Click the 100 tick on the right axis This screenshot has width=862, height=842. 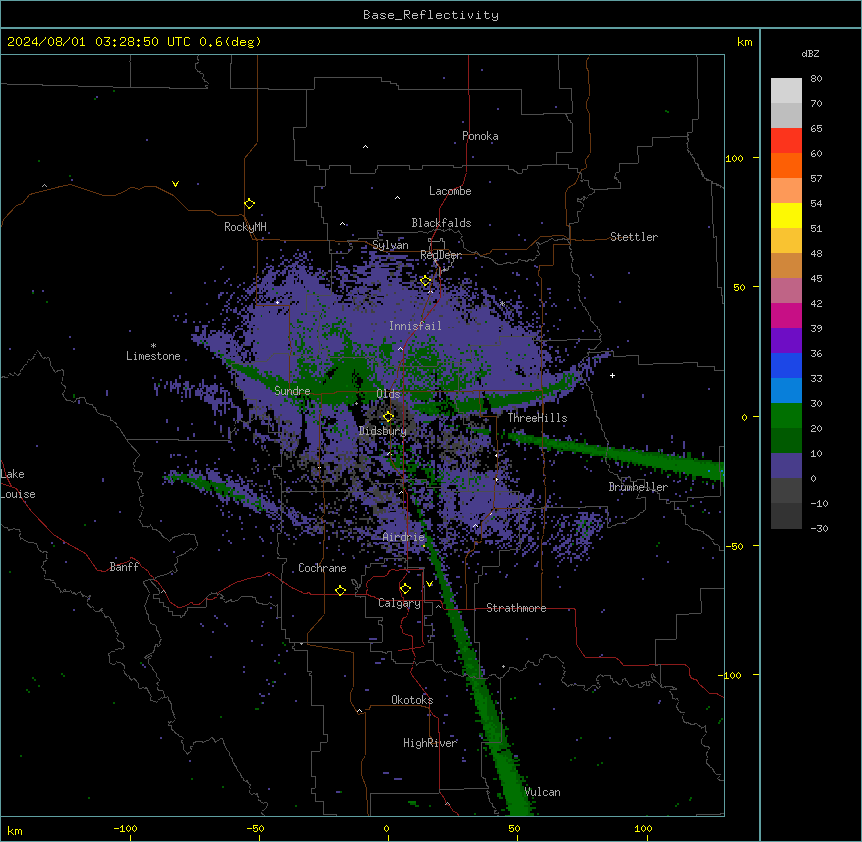(x=734, y=158)
